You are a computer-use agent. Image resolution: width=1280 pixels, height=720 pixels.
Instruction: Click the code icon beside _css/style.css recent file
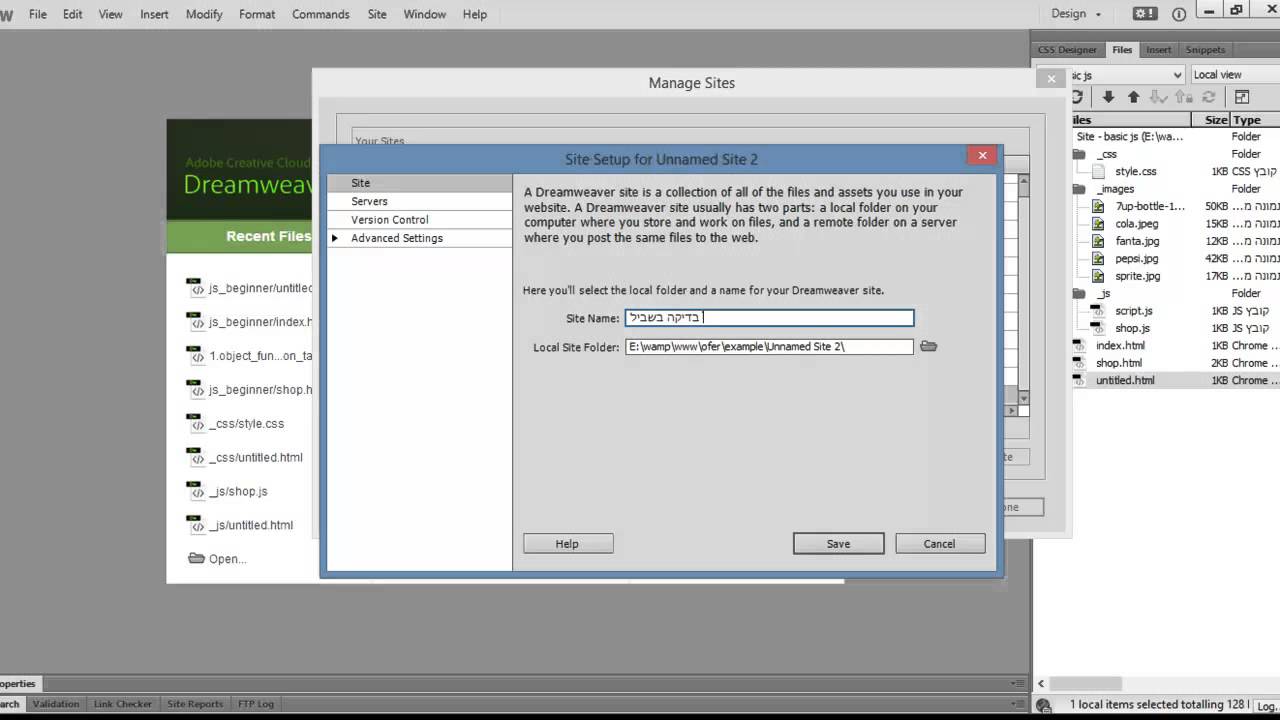(196, 423)
